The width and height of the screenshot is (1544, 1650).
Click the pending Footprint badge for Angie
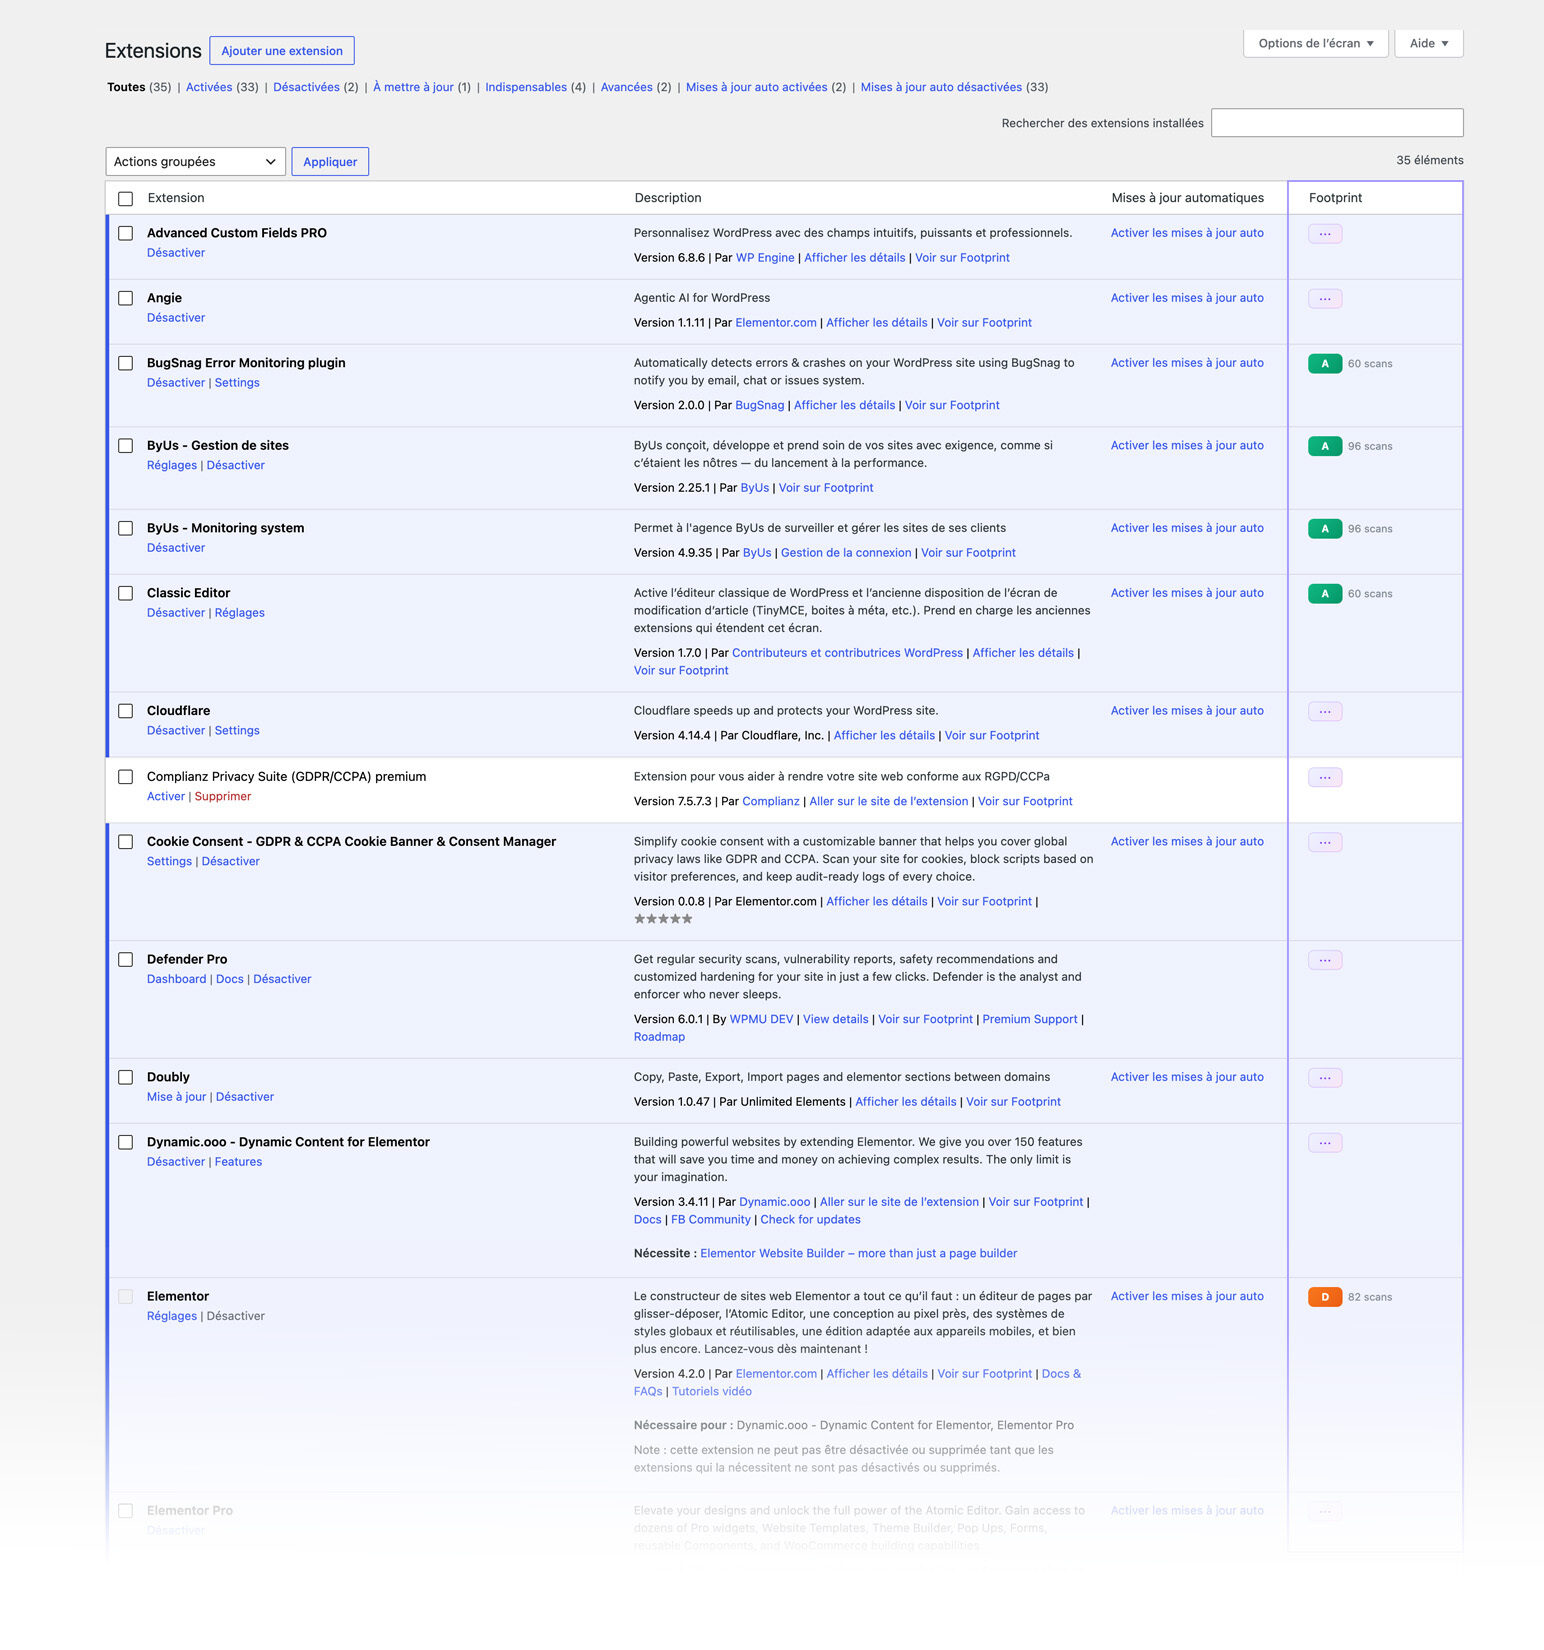pyautogui.click(x=1325, y=299)
